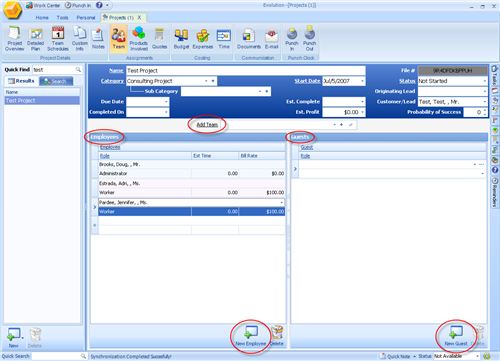The image size is (500, 361).
Task: Click the Add Team link
Action: (207, 125)
